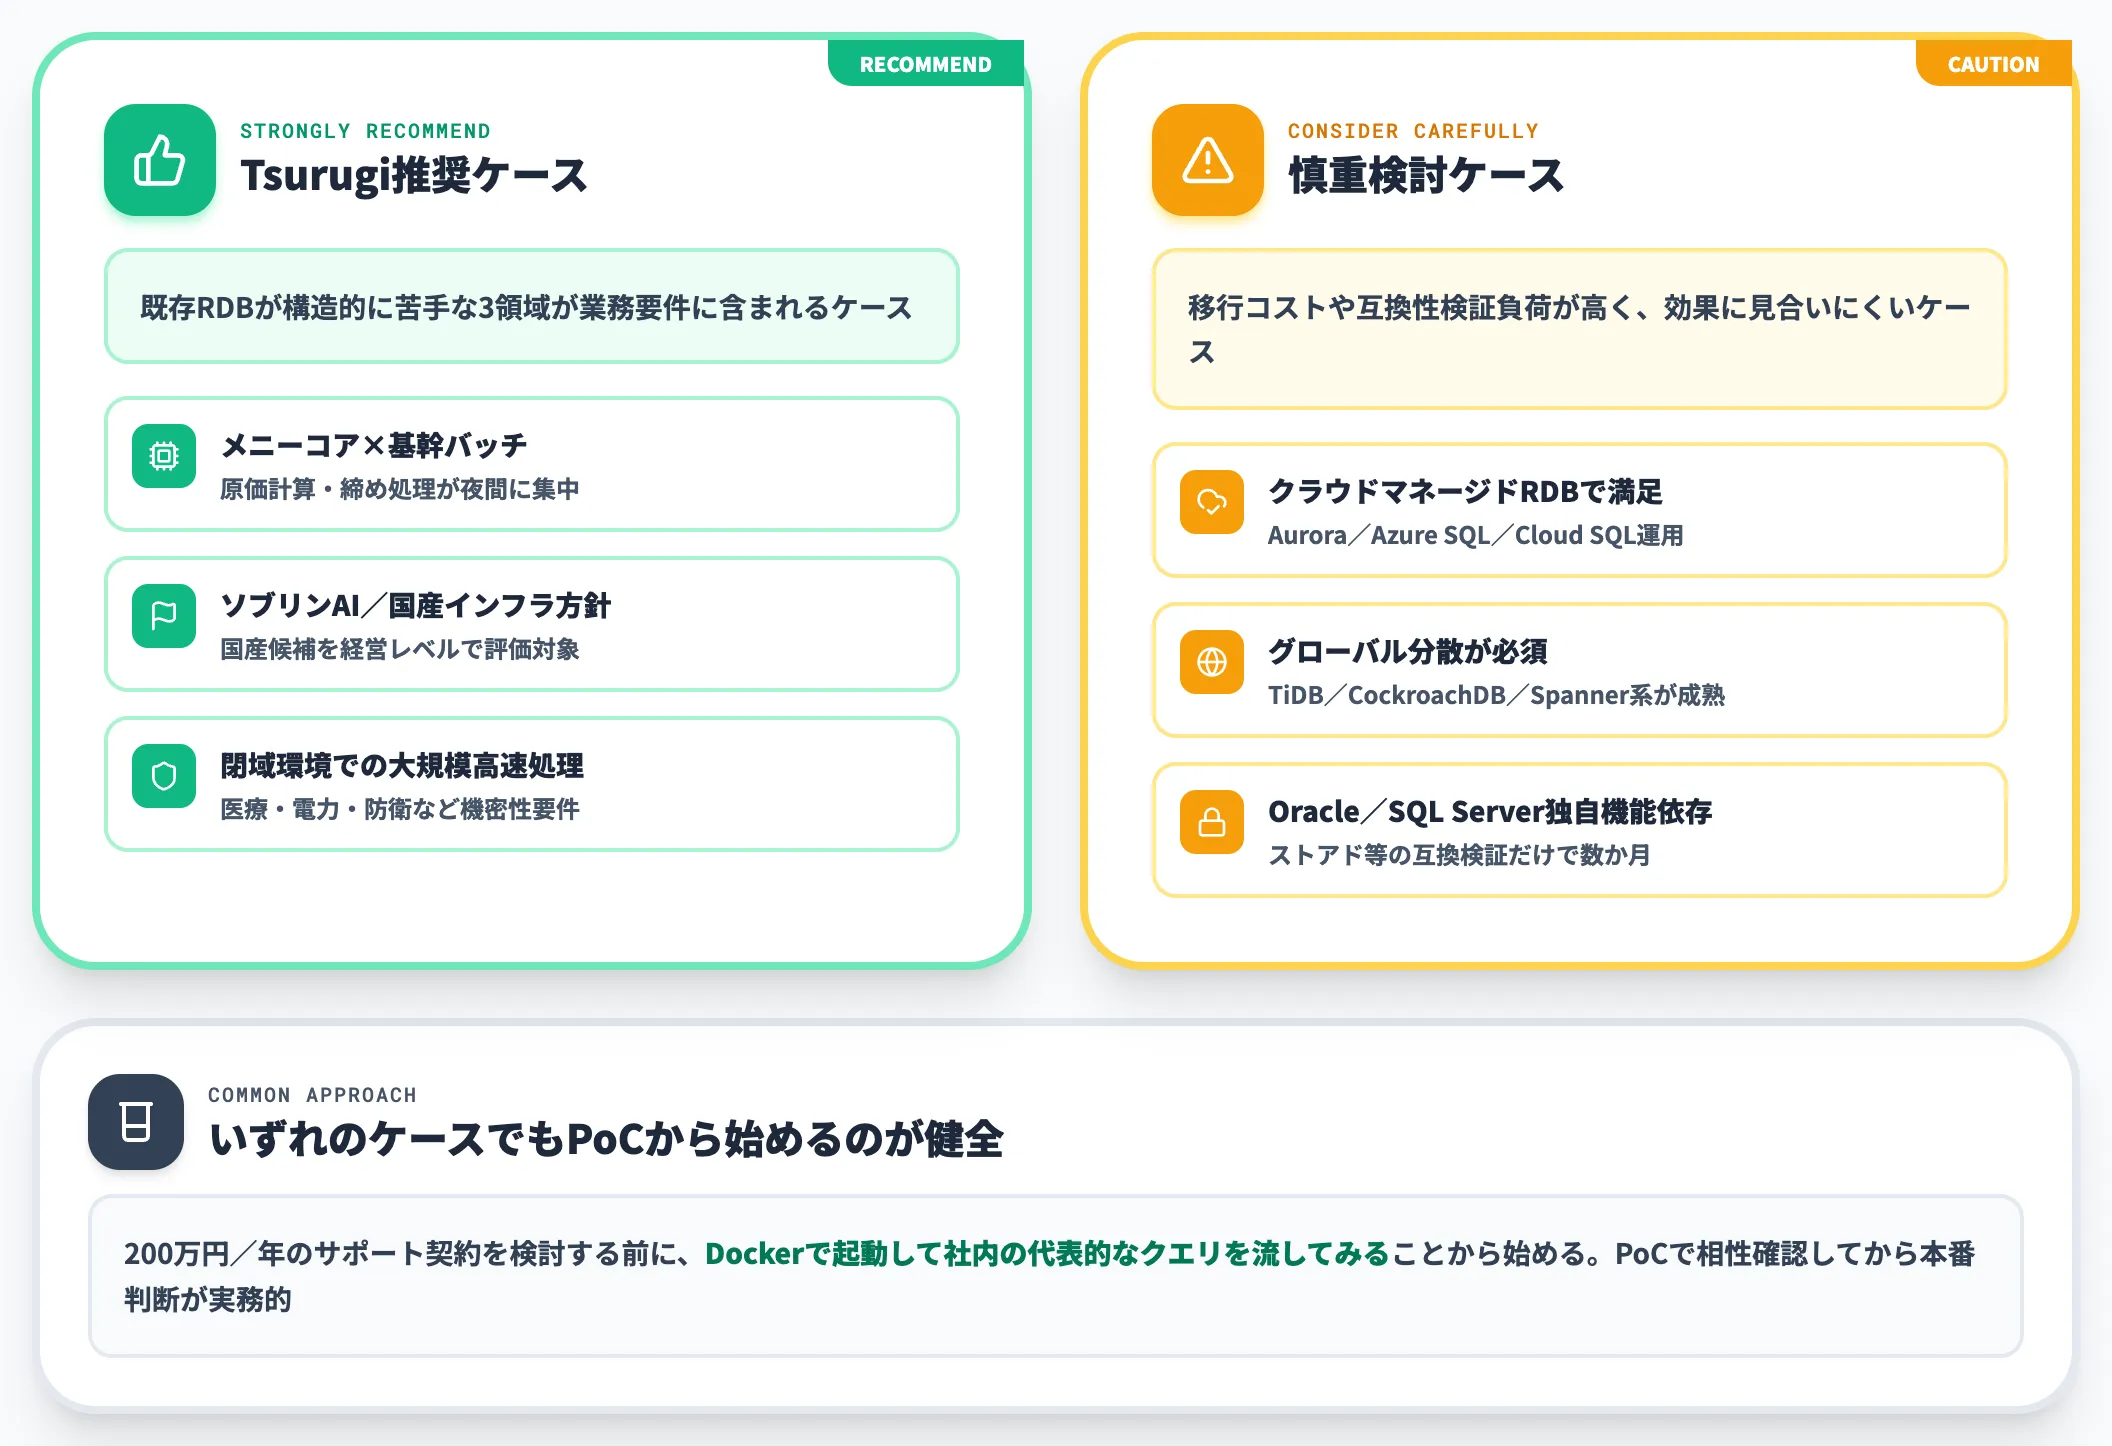Screen dimensions: 2112x1446
Task: Click the green thumbs-up icon
Action: point(160,160)
